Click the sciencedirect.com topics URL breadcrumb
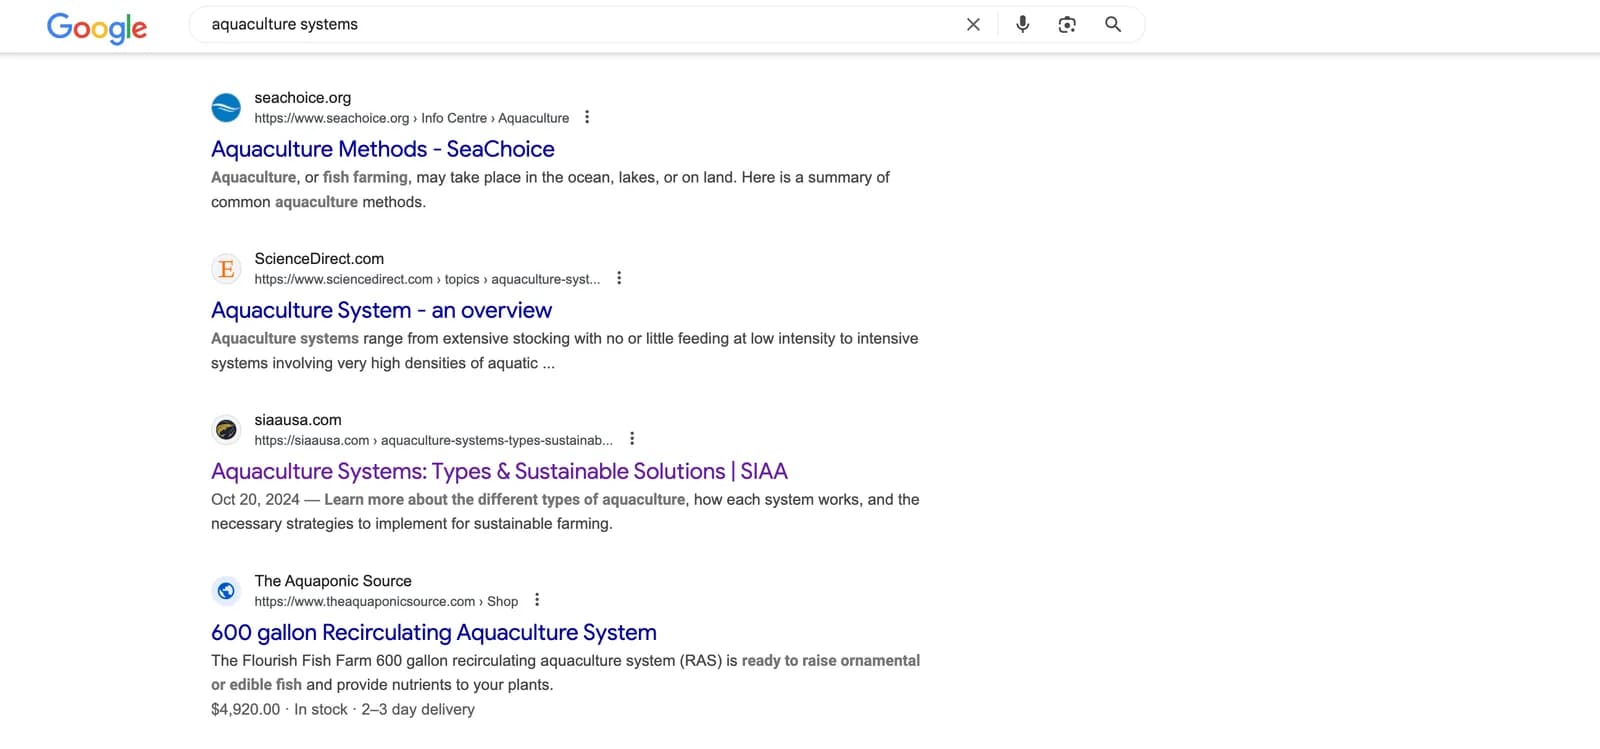This screenshot has width=1600, height=749. (427, 279)
